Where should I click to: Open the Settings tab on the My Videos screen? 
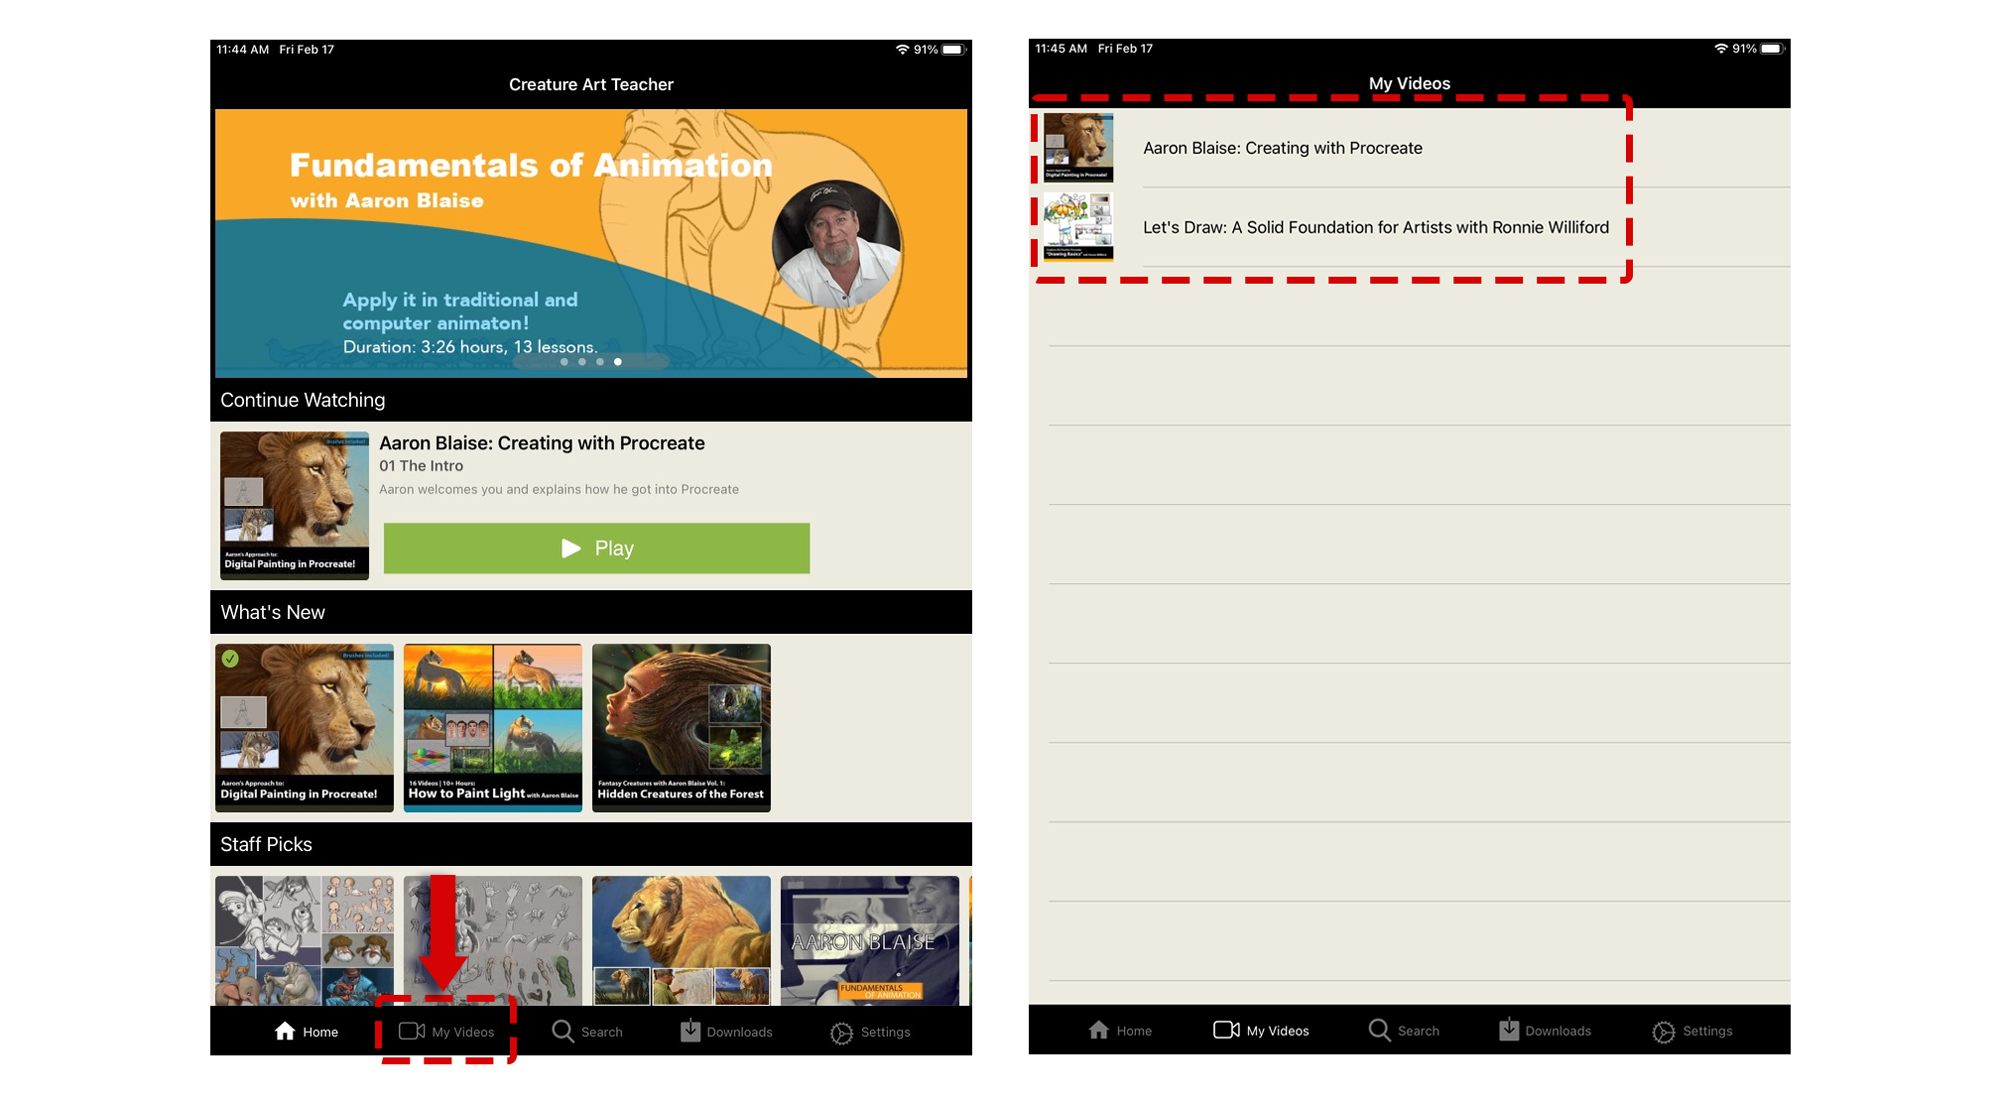(1692, 1031)
